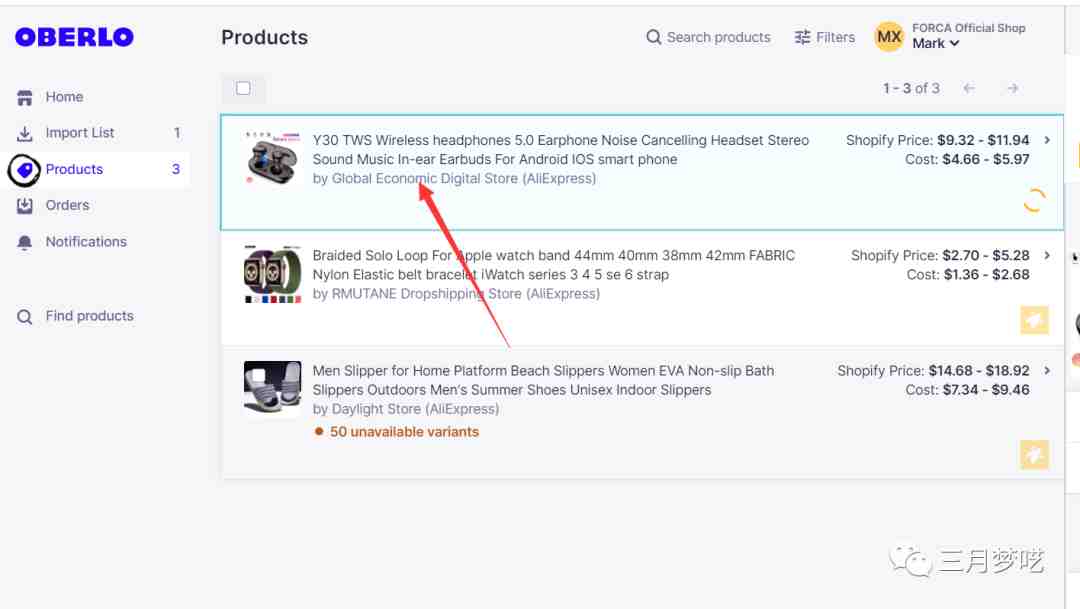
Task: Select Products in the sidebar
Action: pyautogui.click(x=74, y=169)
